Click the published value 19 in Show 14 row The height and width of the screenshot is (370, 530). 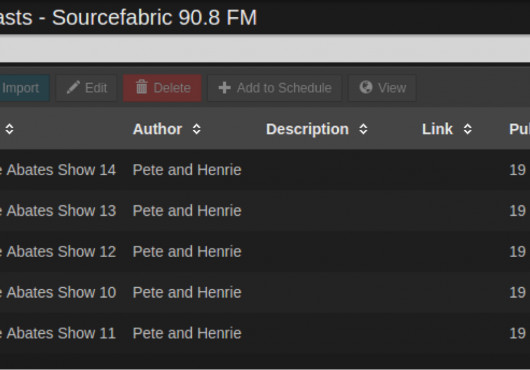point(517,170)
